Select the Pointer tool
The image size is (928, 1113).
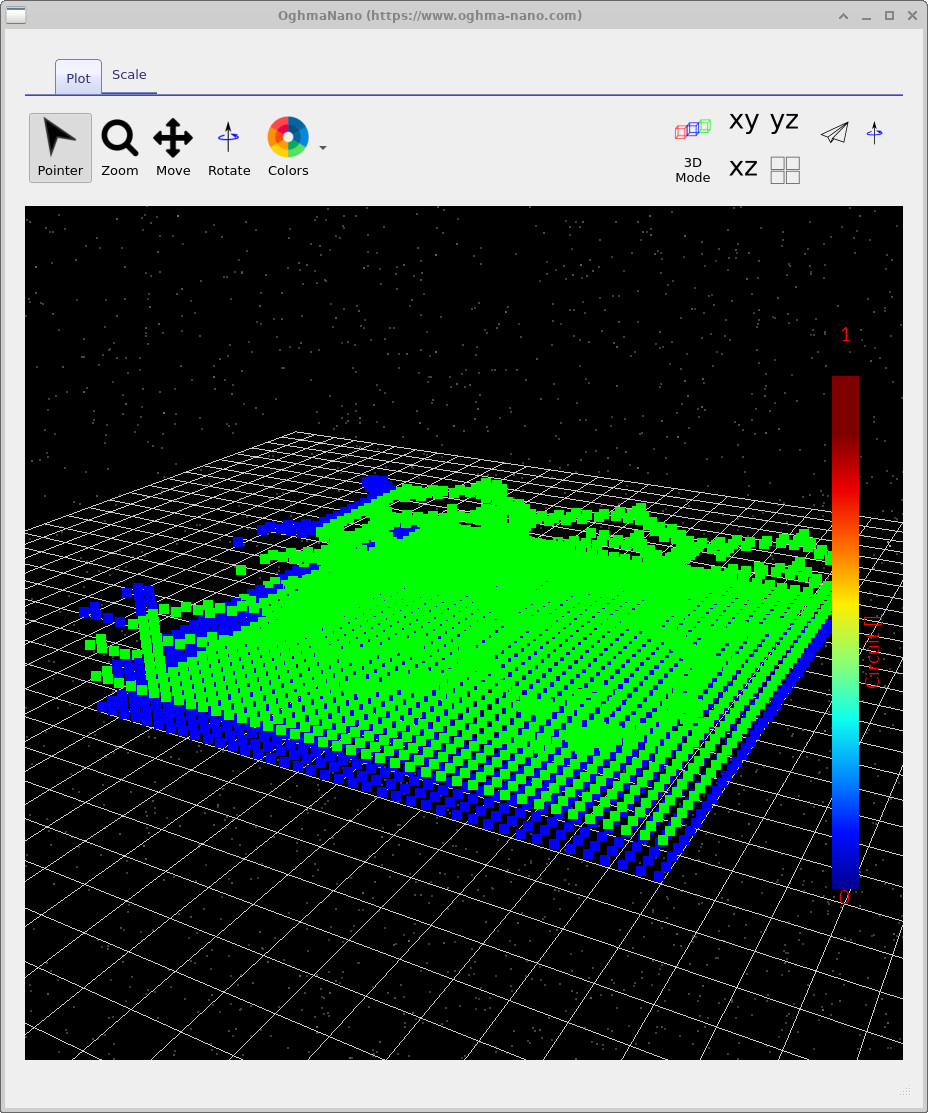tap(59, 146)
